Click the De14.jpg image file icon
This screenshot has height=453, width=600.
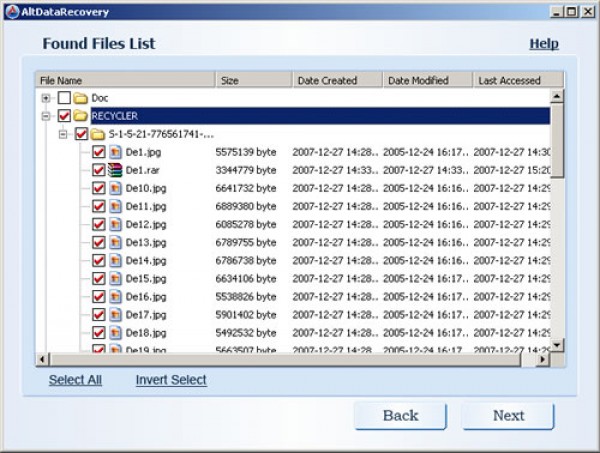tap(115, 260)
